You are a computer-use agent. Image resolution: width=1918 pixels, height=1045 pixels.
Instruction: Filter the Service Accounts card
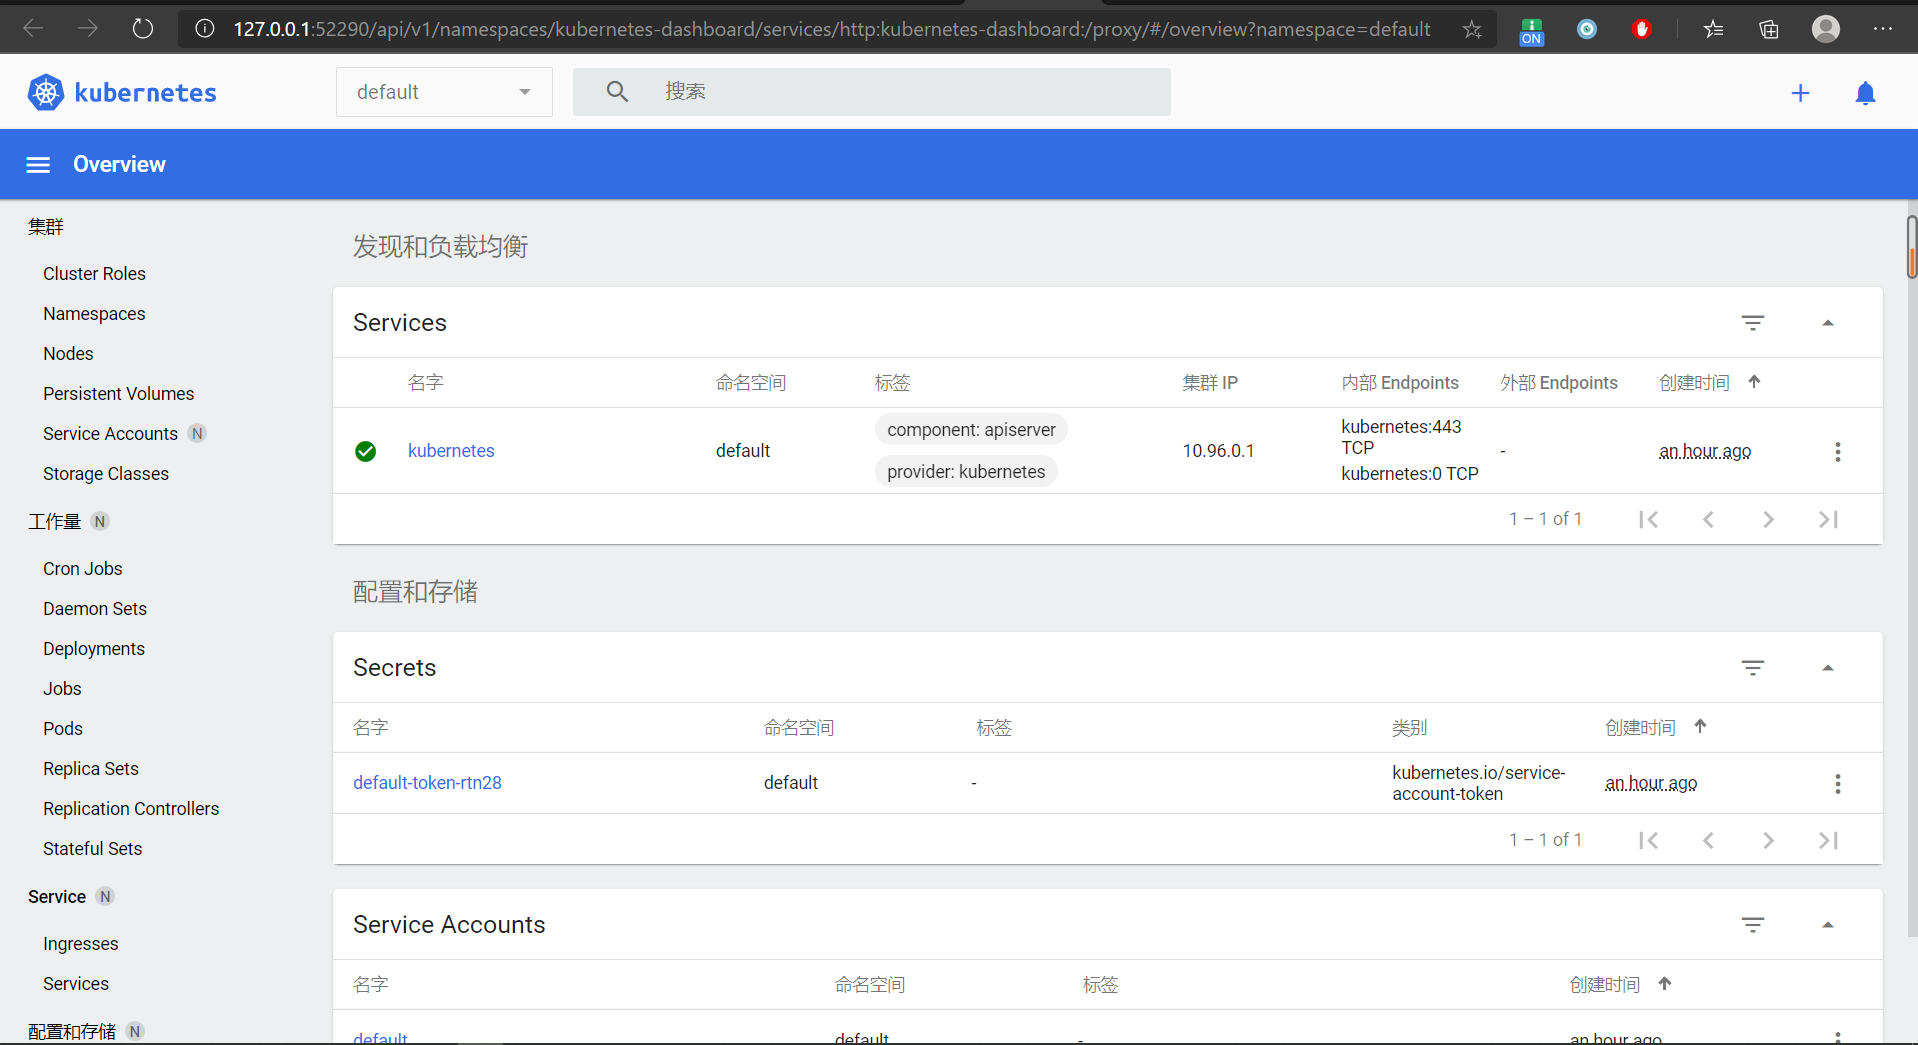coord(1753,925)
